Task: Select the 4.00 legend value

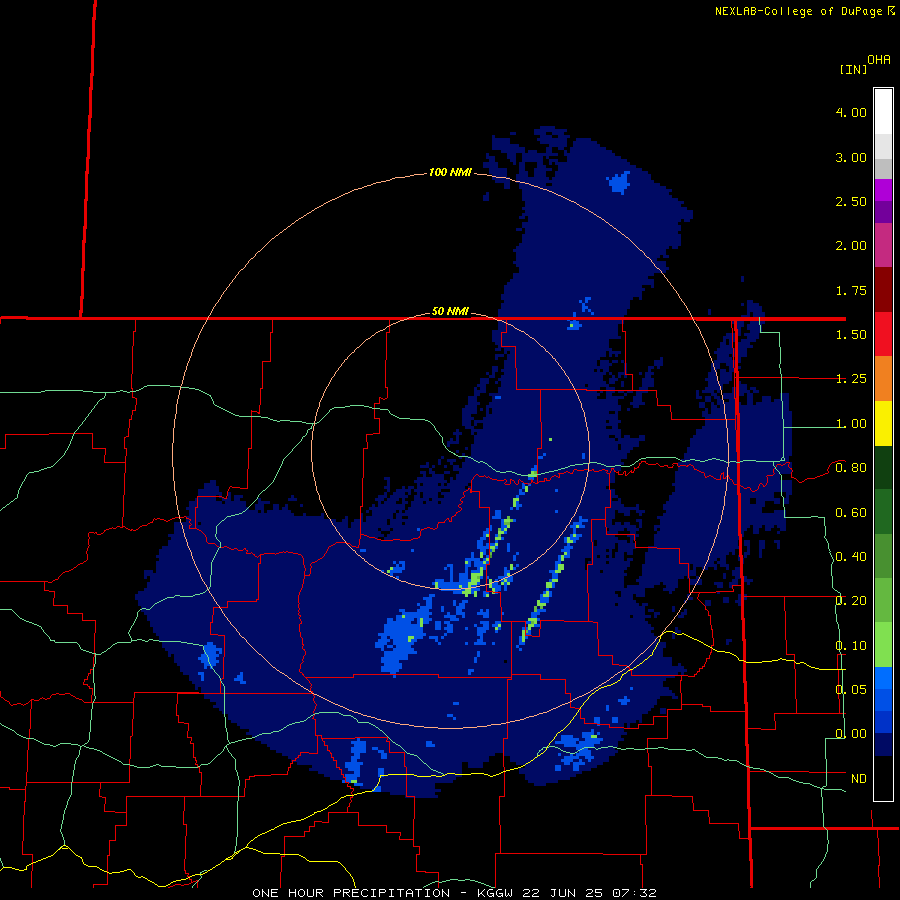Action: [x=851, y=112]
